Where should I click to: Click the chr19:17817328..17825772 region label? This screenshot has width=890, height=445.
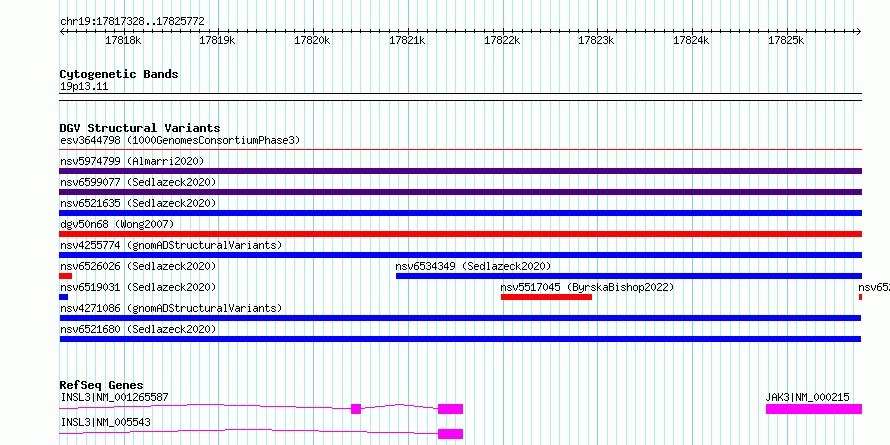(132, 22)
